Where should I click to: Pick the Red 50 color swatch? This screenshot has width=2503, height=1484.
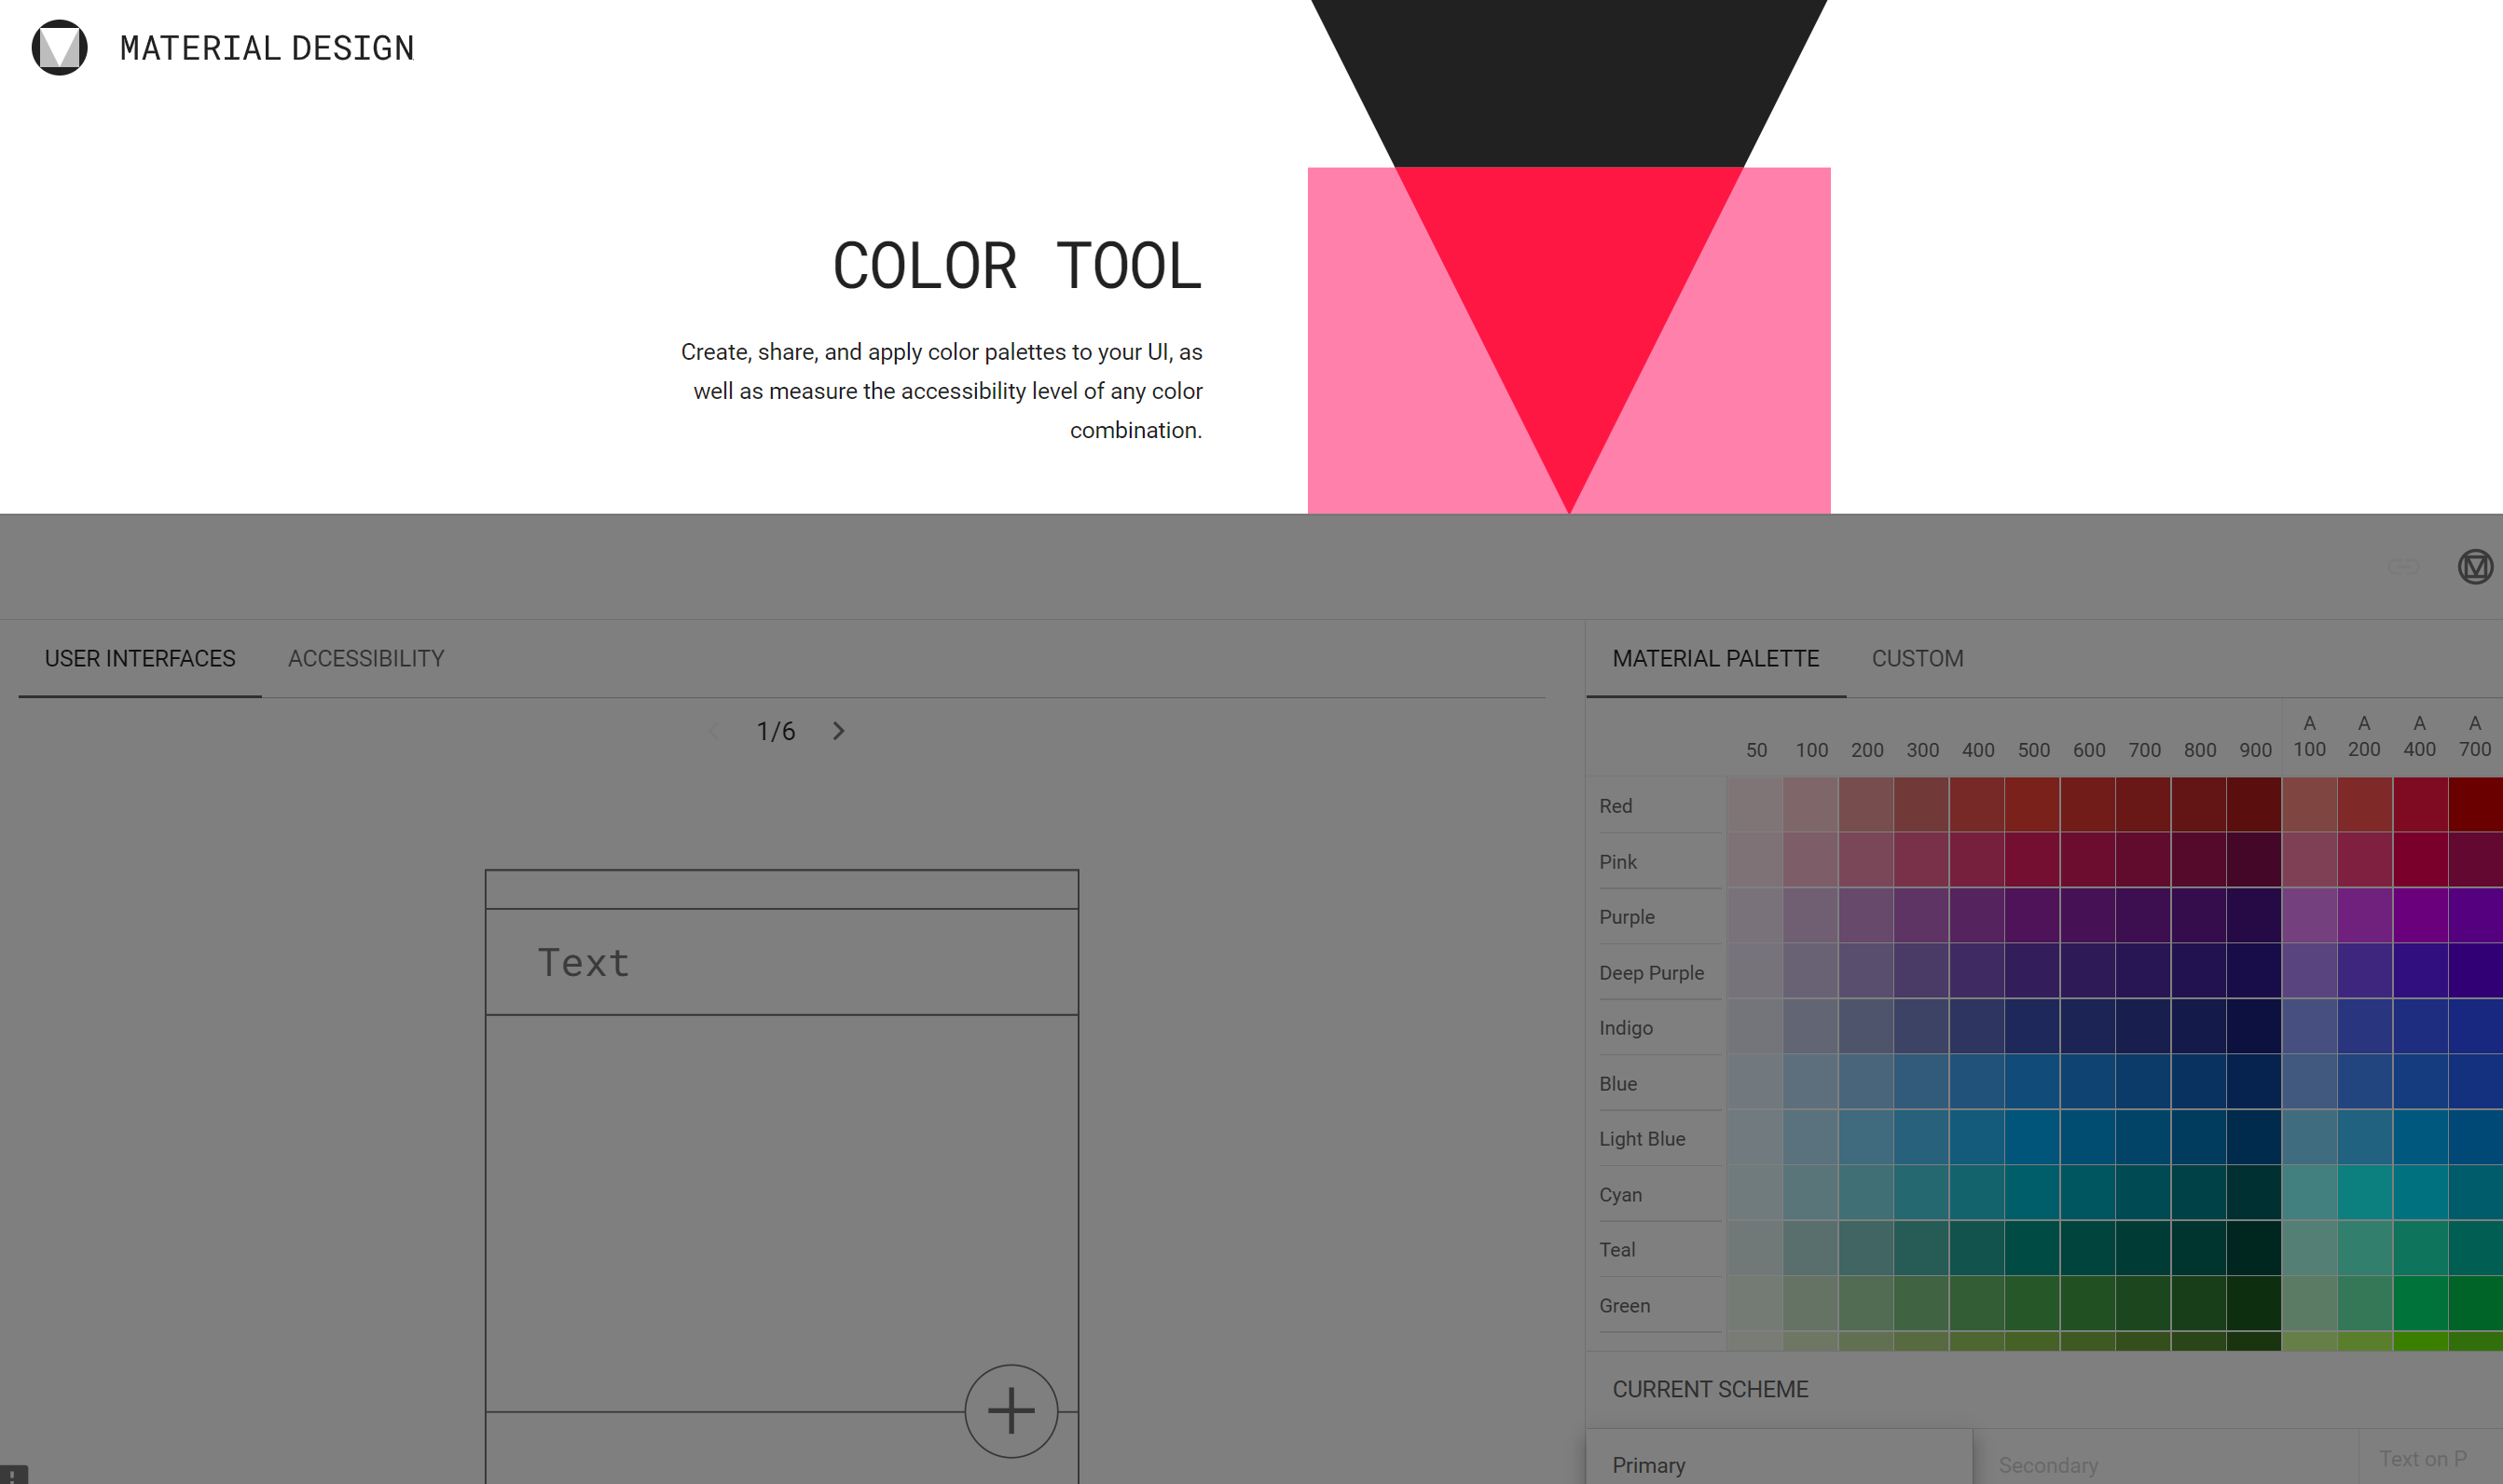pos(1755,805)
